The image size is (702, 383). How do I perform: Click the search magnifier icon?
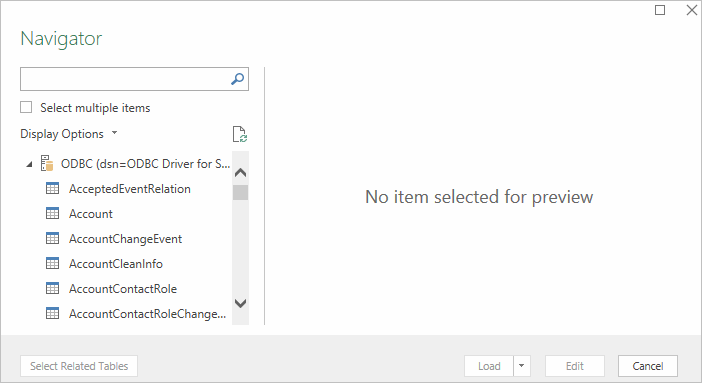pos(237,79)
